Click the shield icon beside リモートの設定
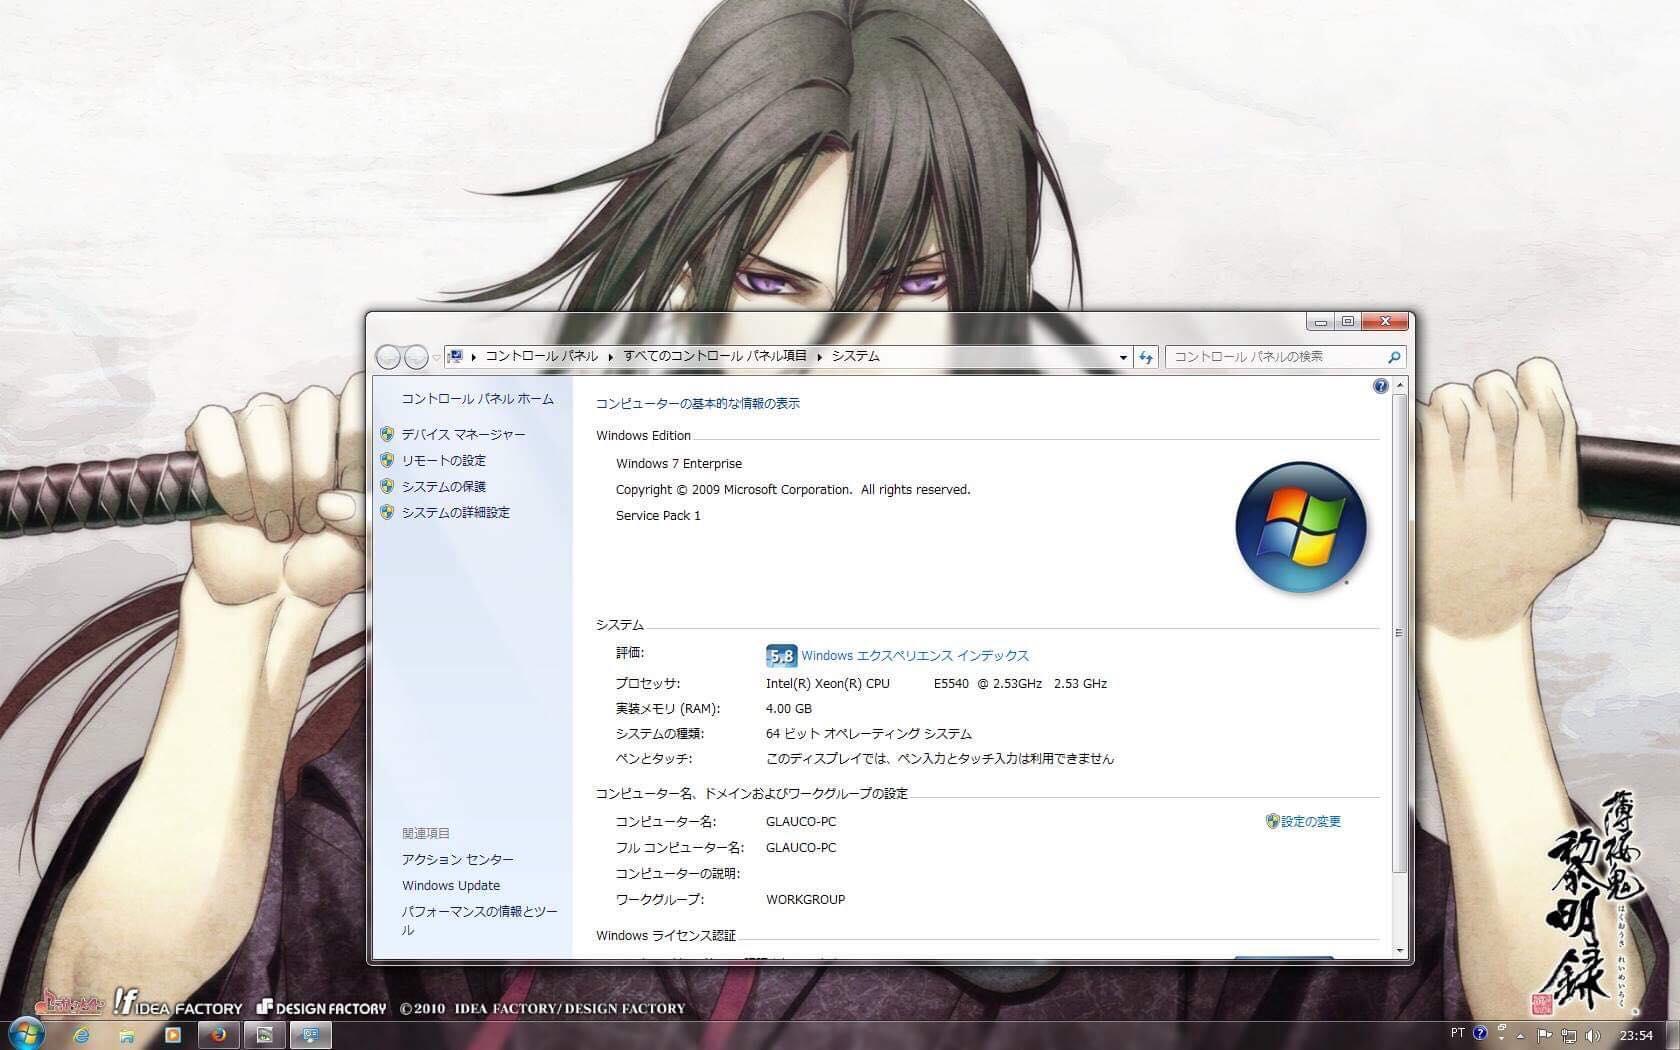 (x=387, y=460)
